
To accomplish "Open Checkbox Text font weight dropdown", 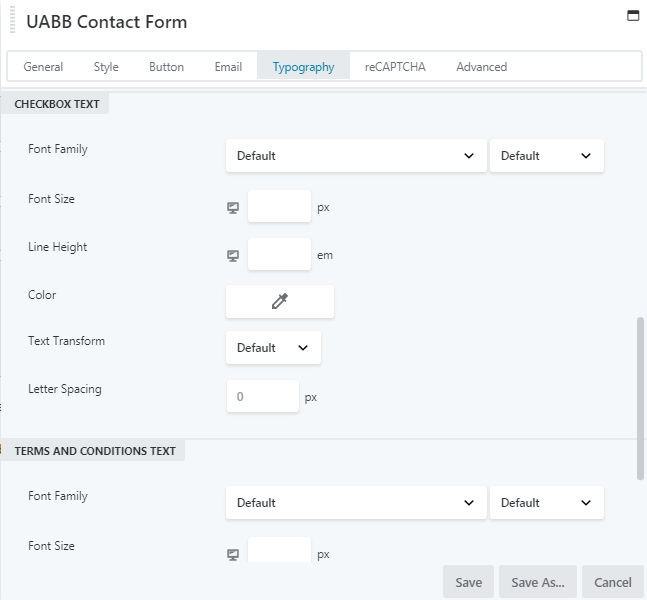I will (546, 156).
